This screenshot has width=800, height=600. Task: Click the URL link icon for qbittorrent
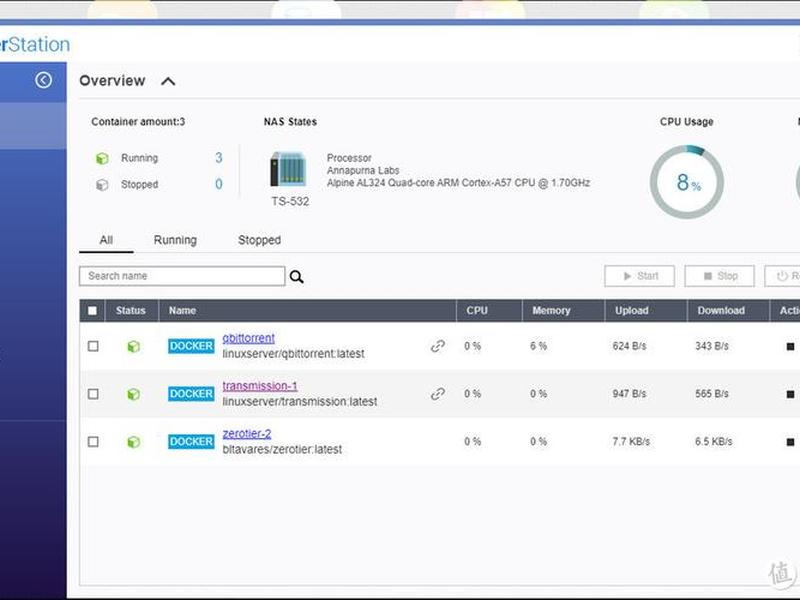438,346
